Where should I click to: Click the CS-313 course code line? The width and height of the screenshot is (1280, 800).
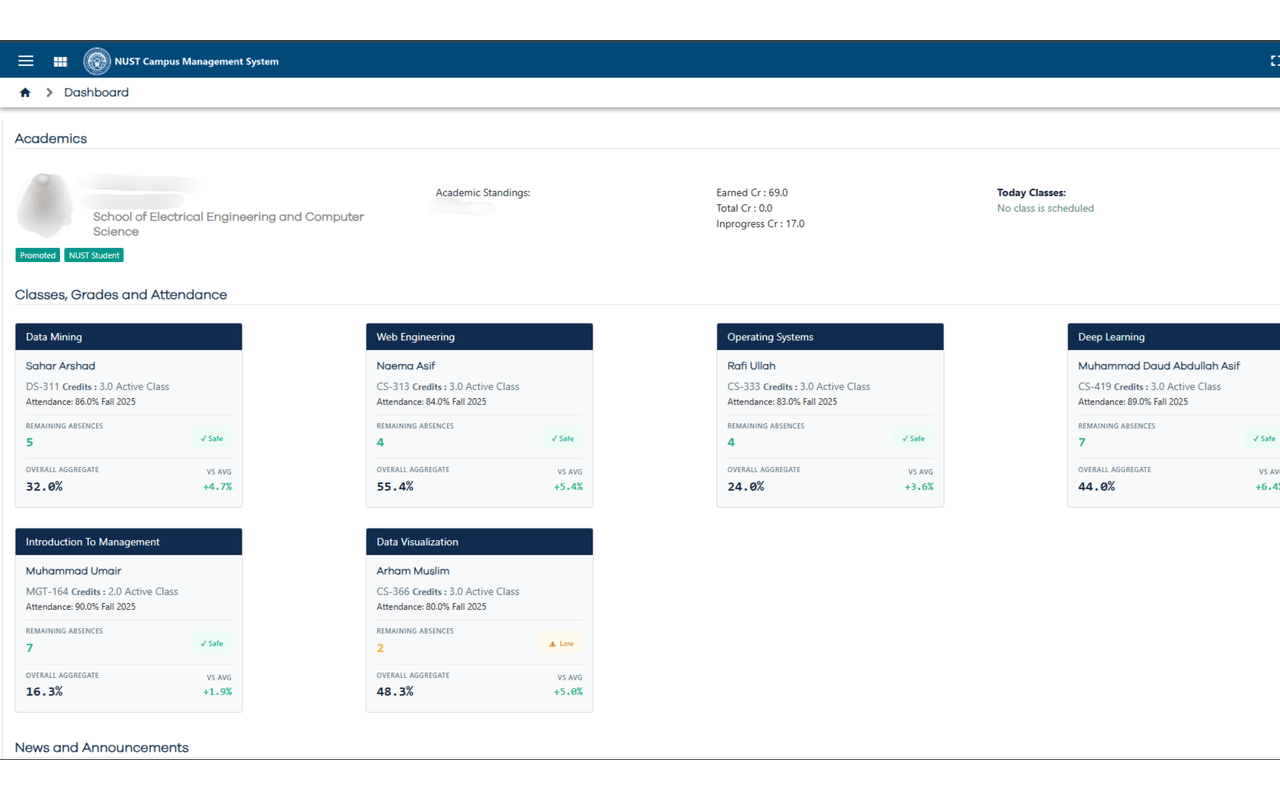pos(448,387)
